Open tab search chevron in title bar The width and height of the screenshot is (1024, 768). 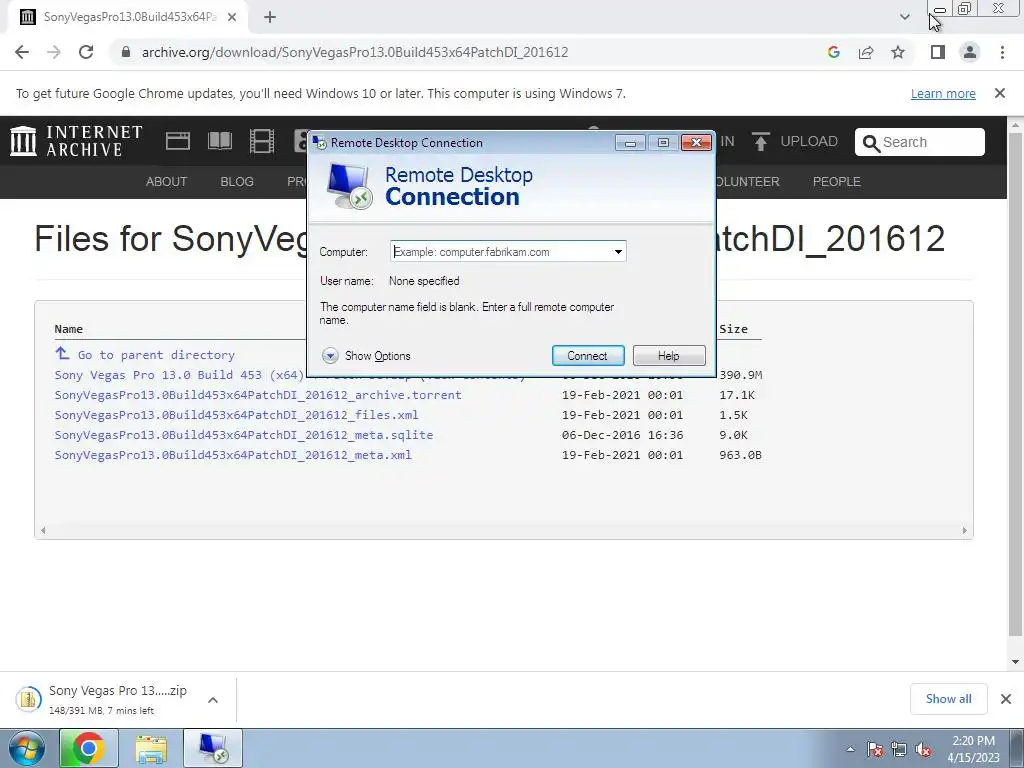[x=904, y=17]
